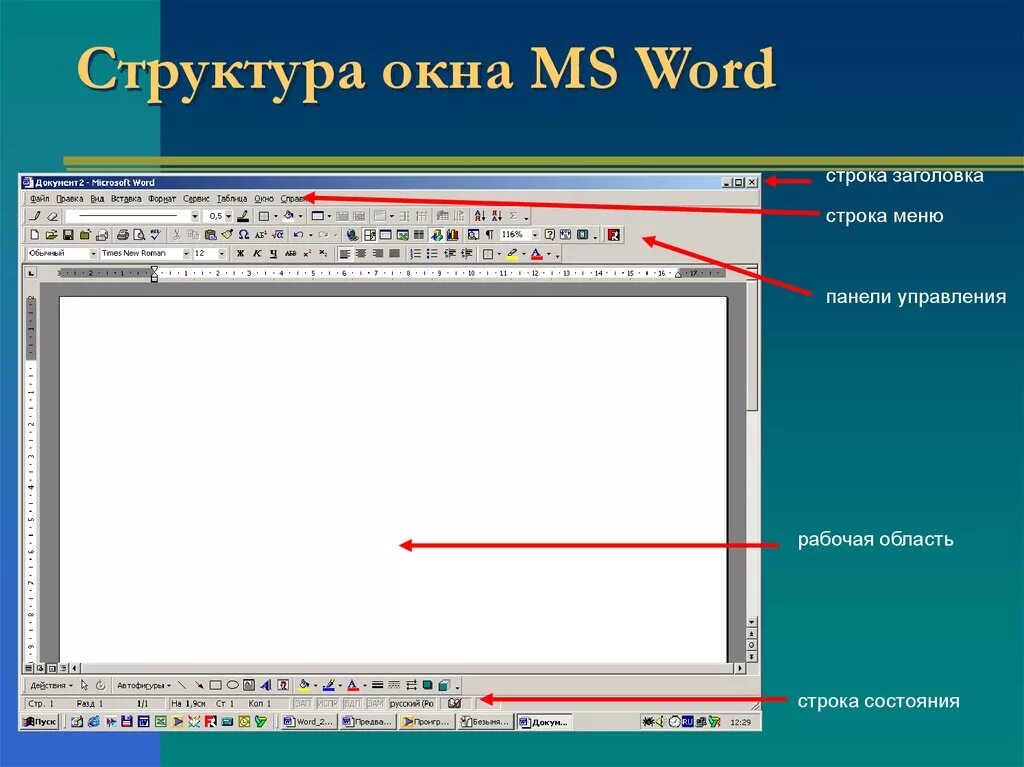This screenshot has width=1024, height=767.
Task: Click the Document Map icon
Action: 472,235
